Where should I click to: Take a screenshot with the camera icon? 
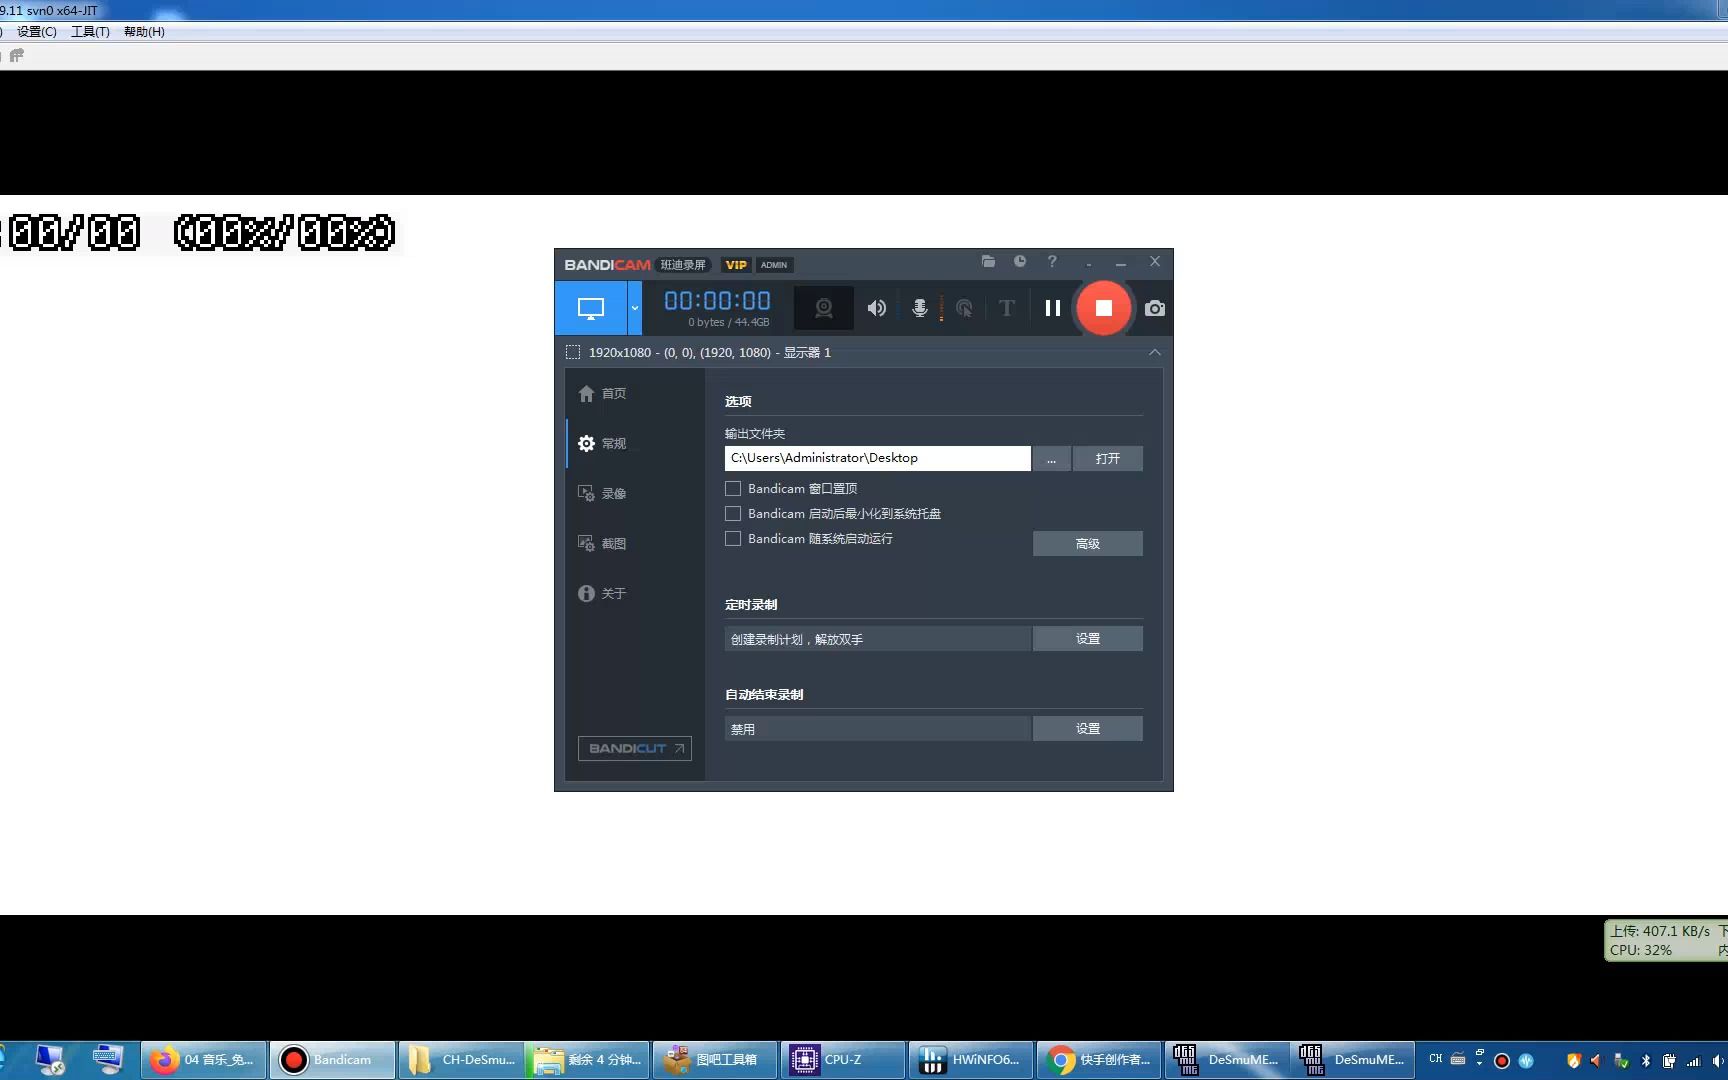[x=1155, y=308]
